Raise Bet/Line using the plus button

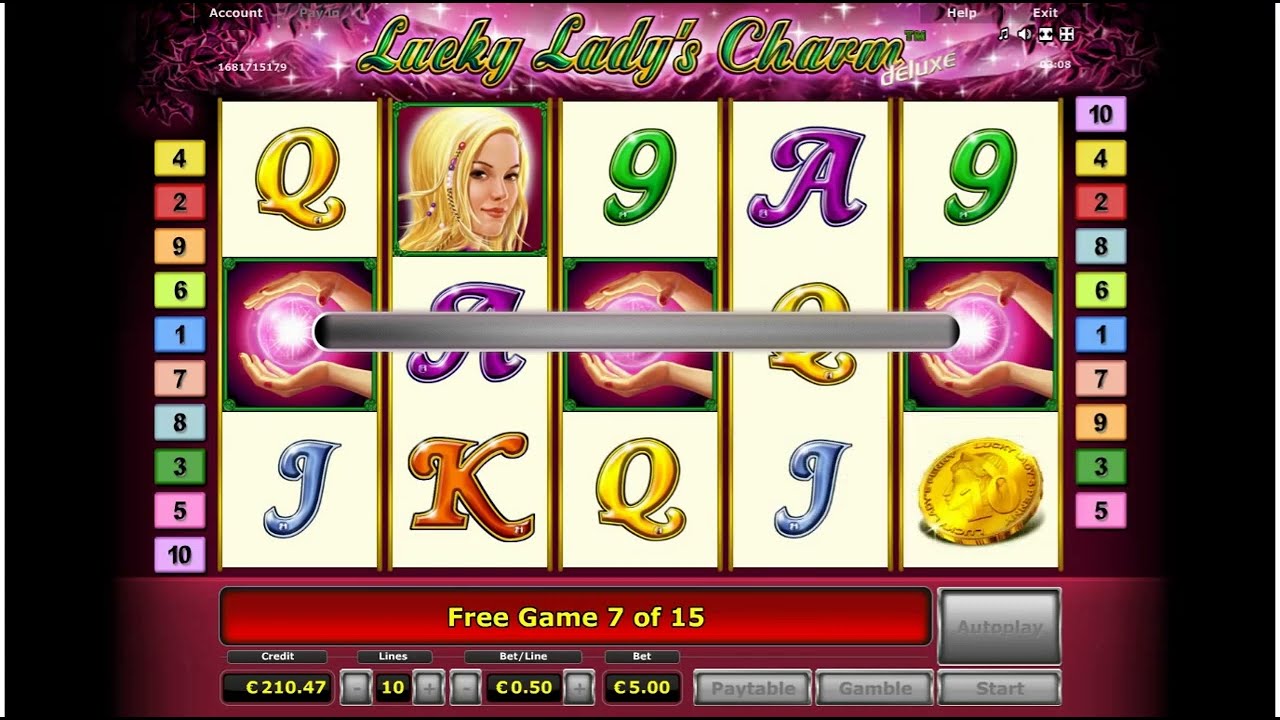pyautogui.click(x=579, y=688)
